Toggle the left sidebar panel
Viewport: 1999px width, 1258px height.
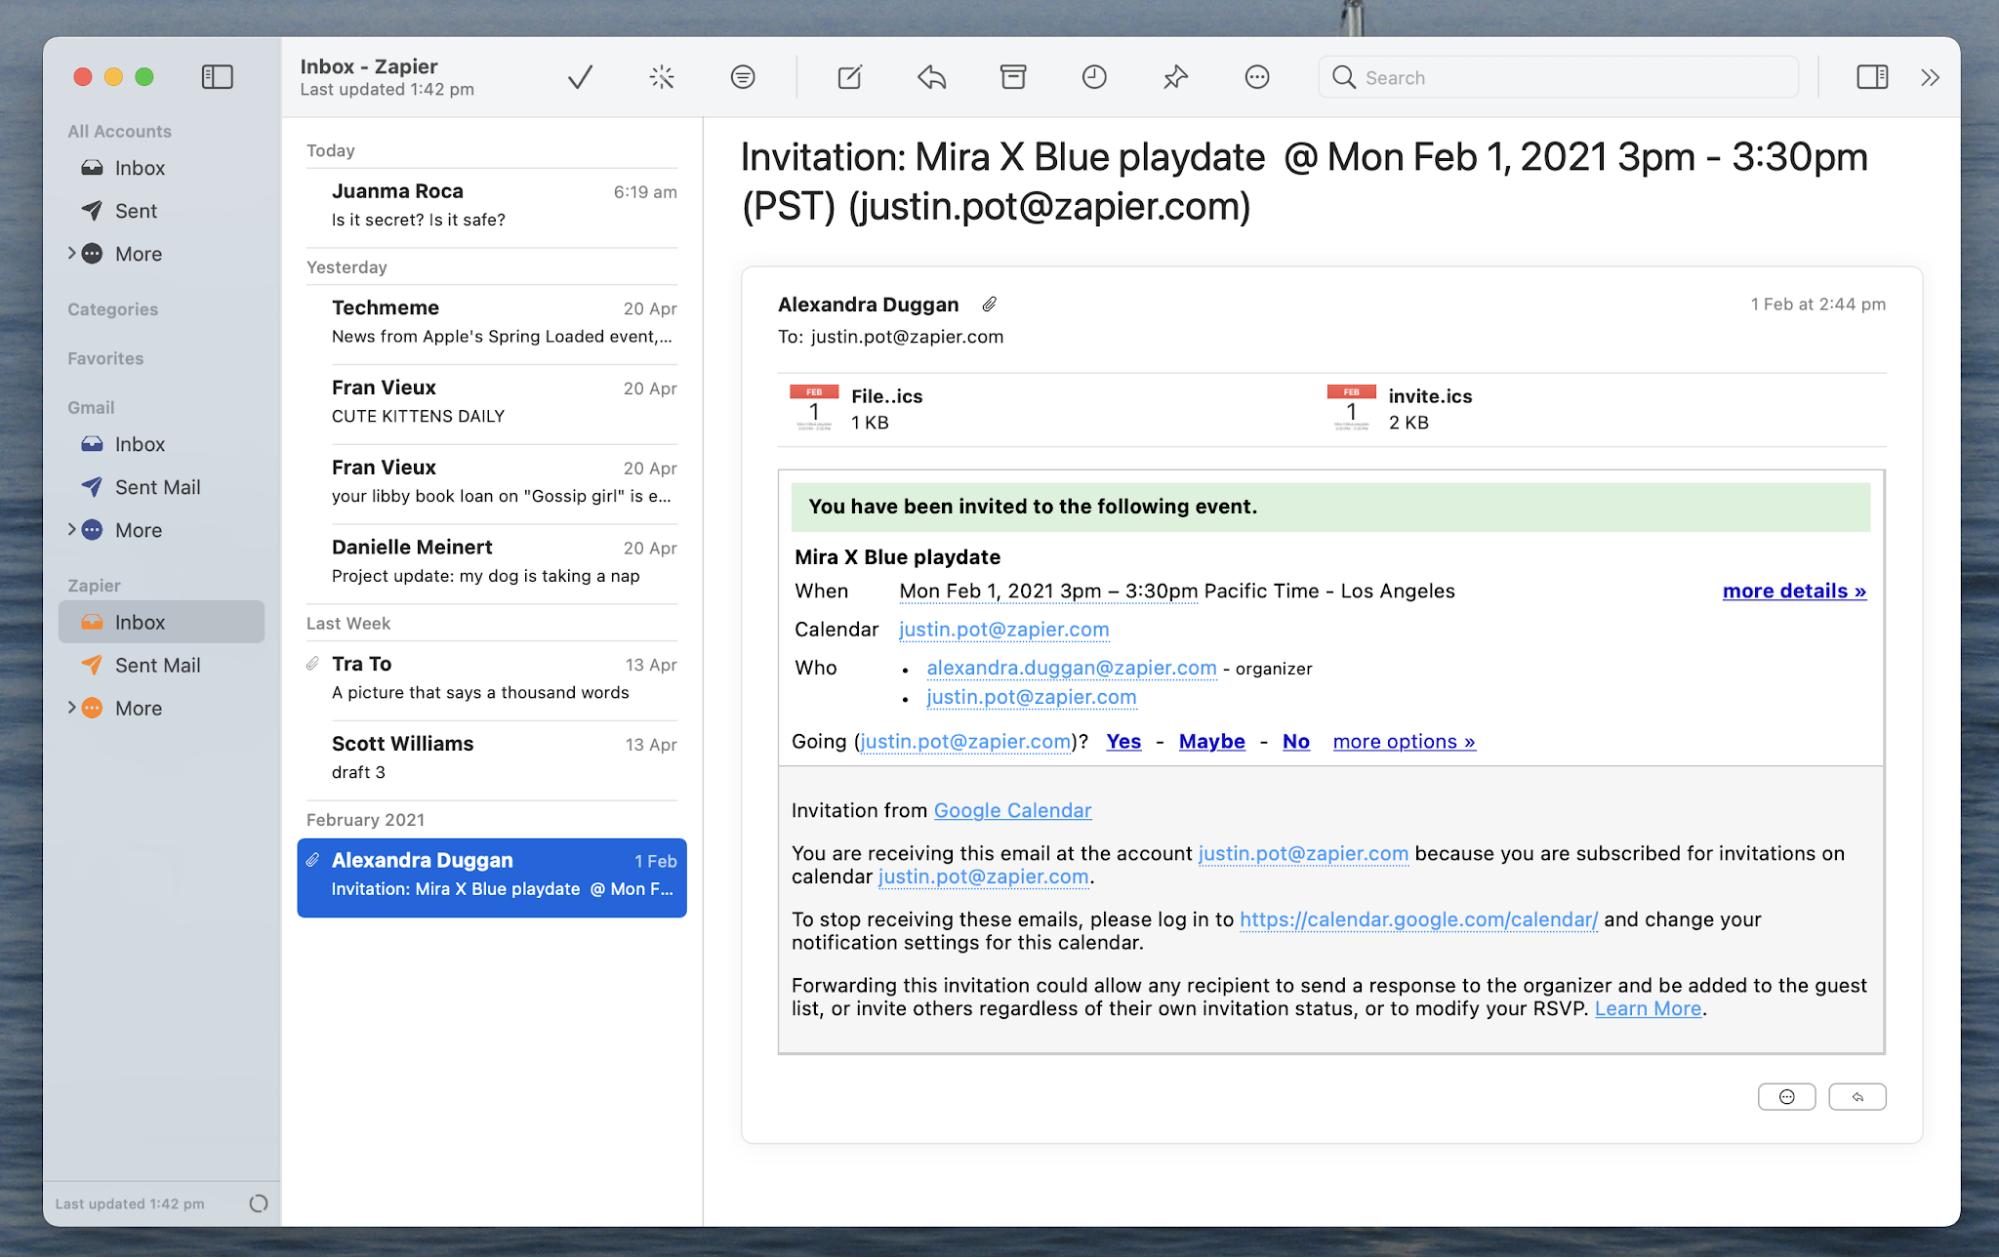pos(217,77)
